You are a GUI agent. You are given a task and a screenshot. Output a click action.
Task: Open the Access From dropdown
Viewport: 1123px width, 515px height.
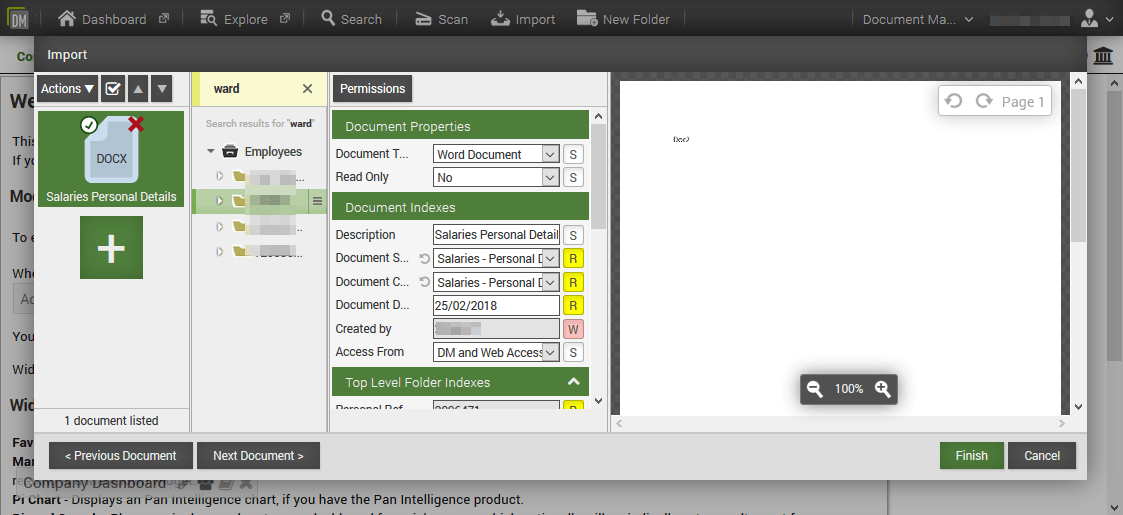pos(496,352)
